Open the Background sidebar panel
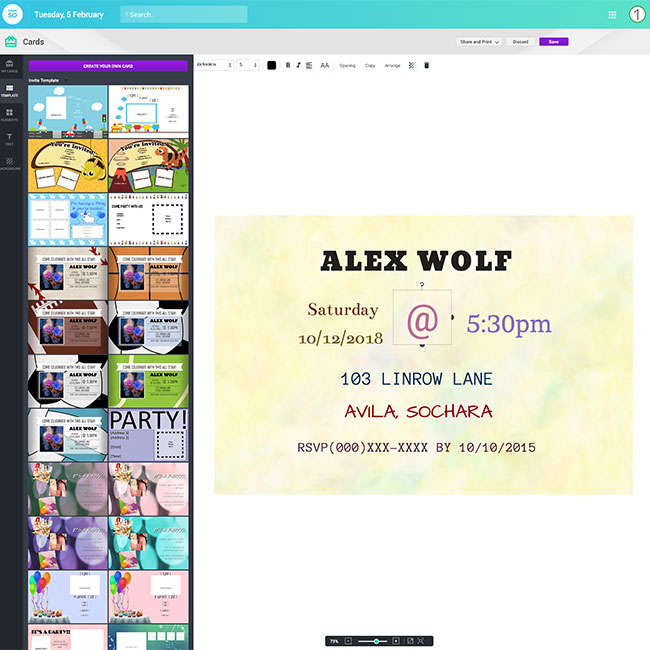The image size is (650, 650). 9,162
